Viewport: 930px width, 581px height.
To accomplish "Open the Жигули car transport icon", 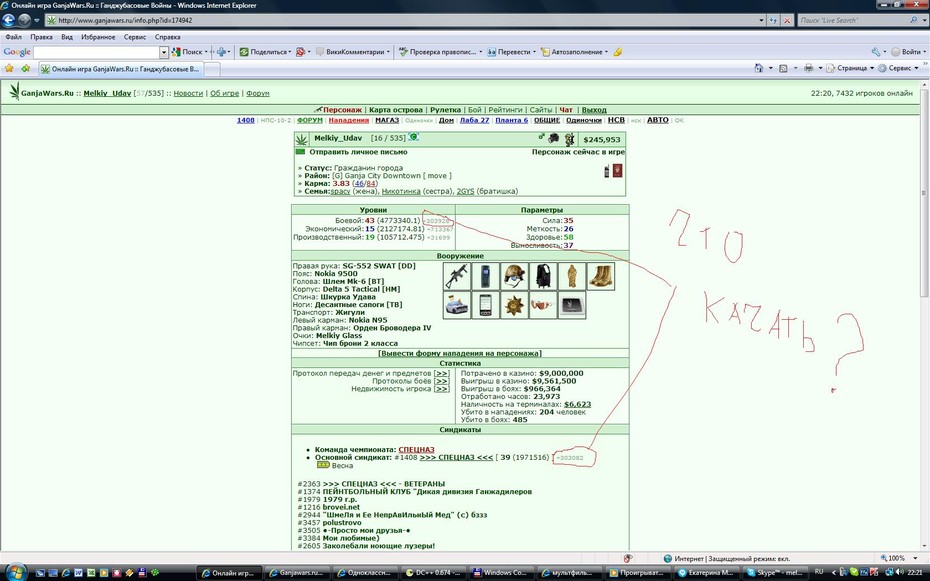I will [x=457, y=305].
